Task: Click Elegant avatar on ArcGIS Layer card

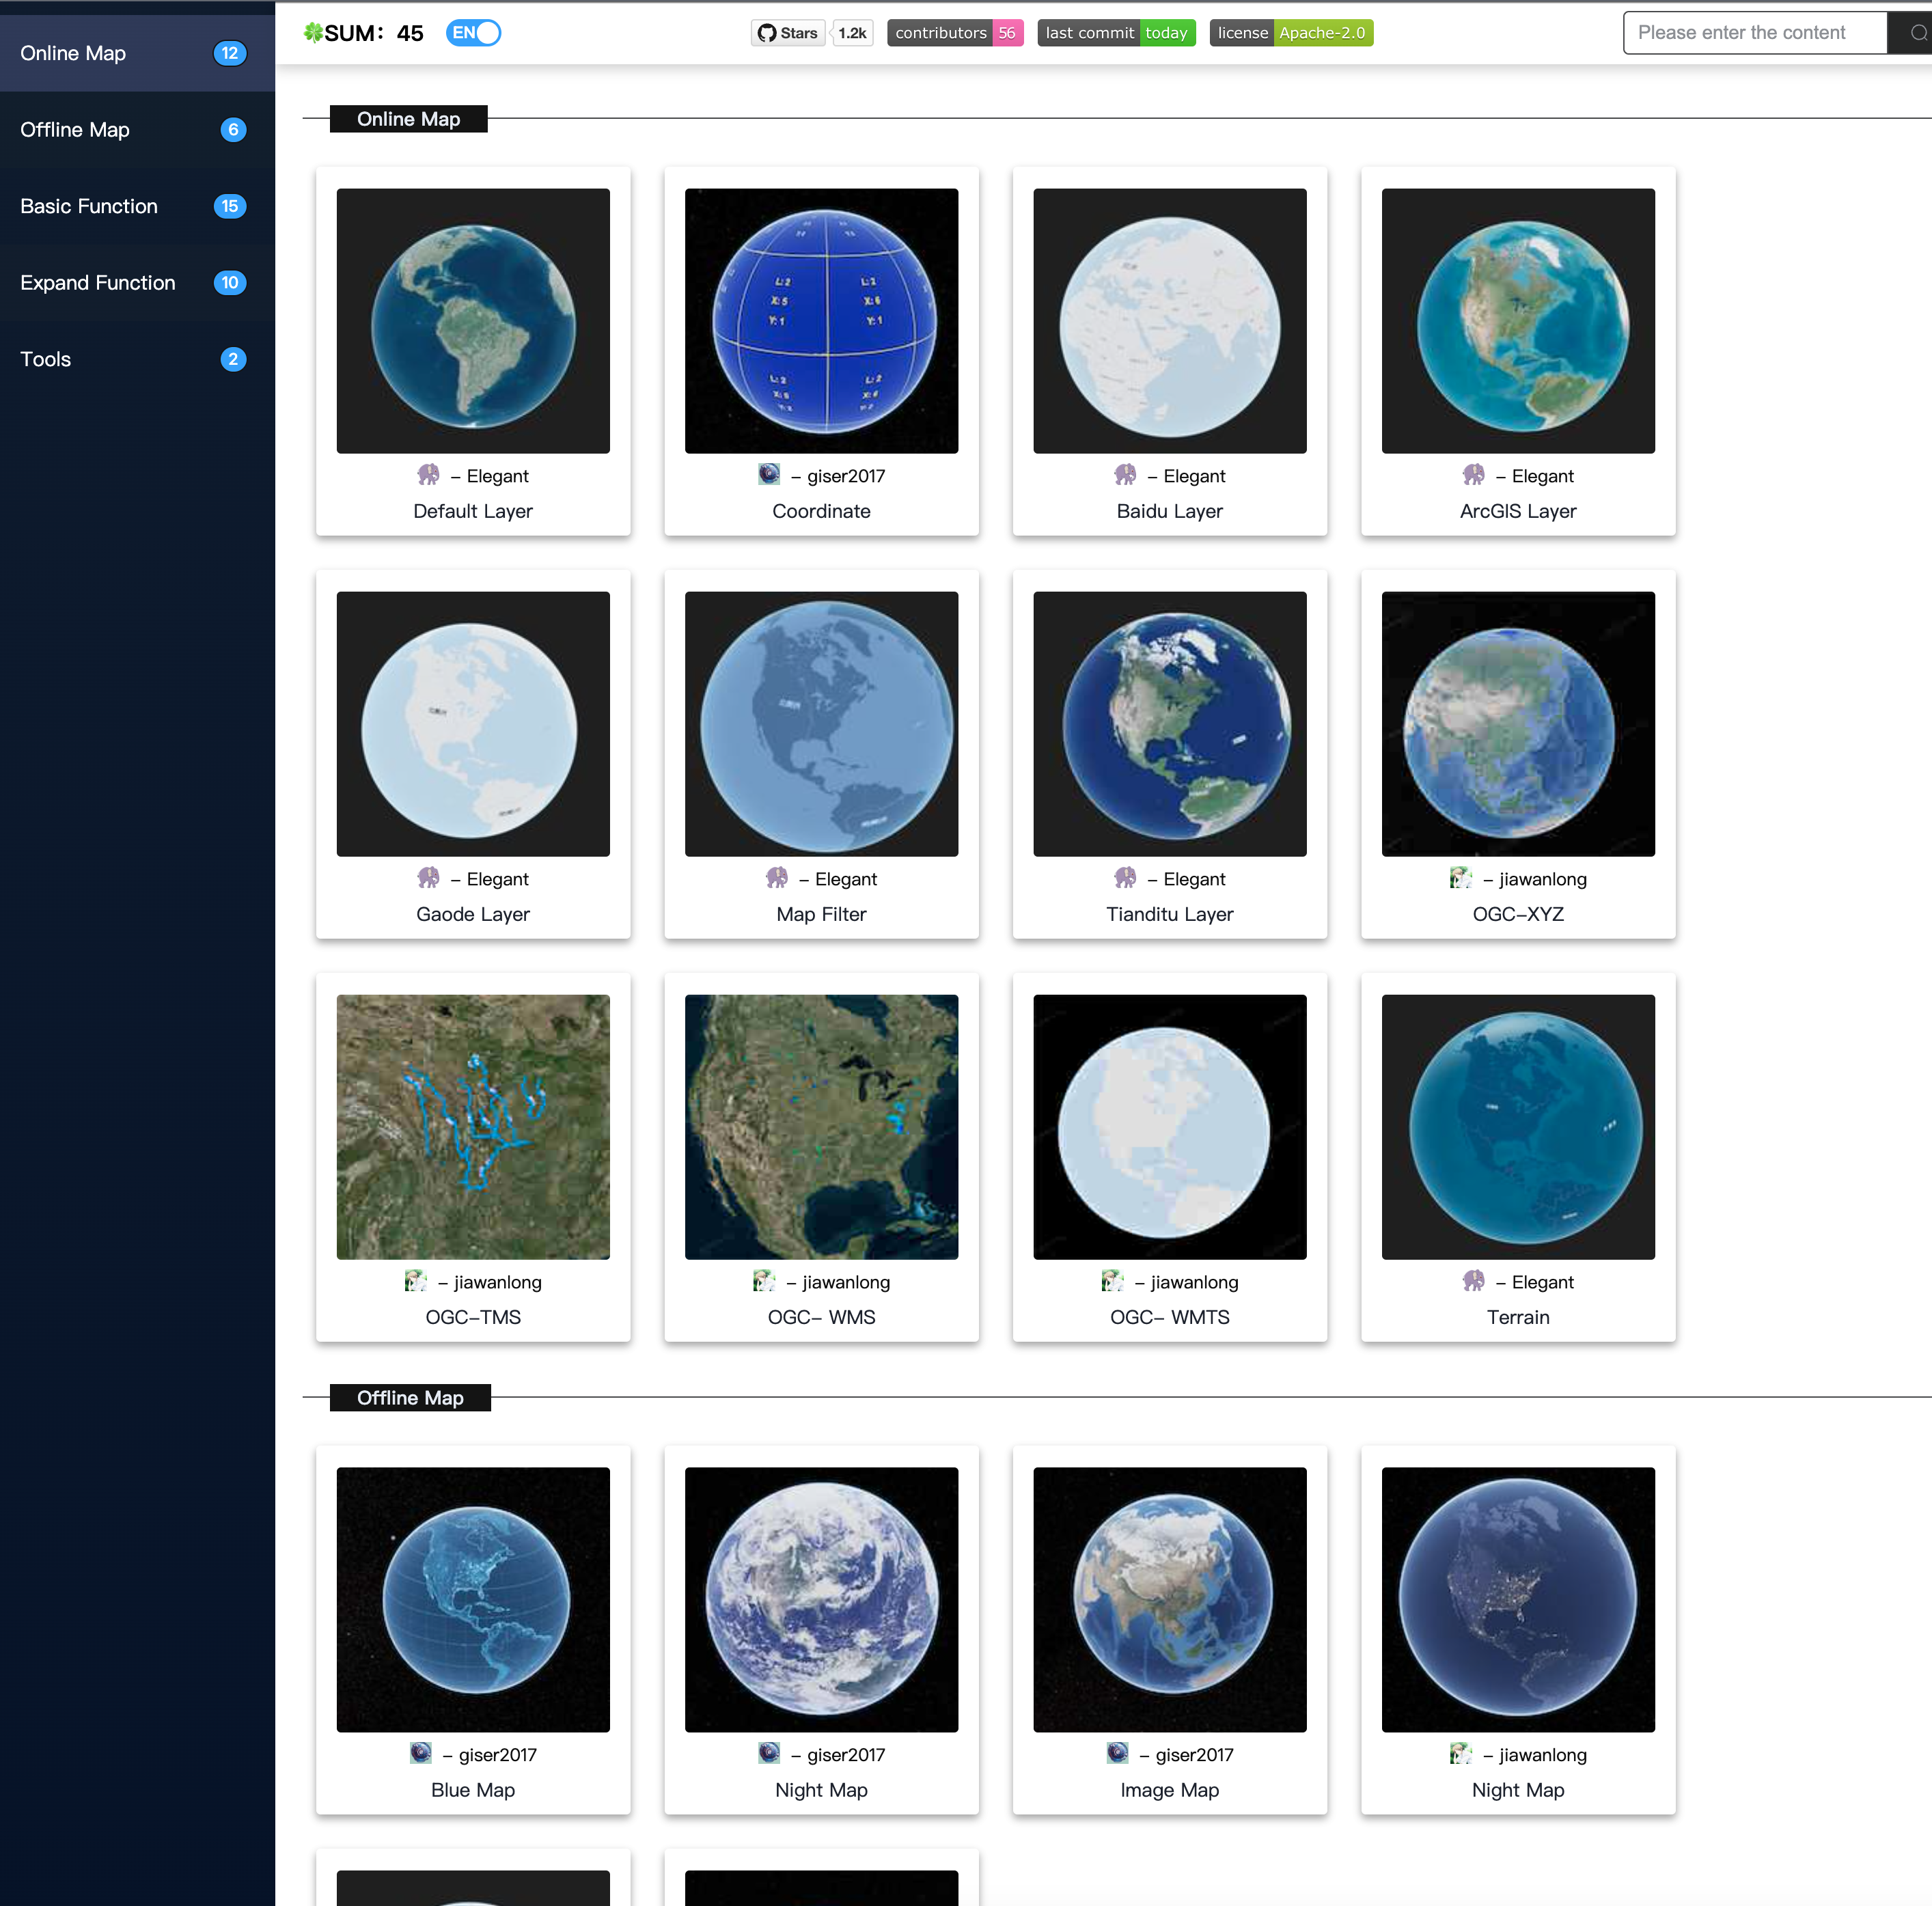Action: coord(1474,475)
